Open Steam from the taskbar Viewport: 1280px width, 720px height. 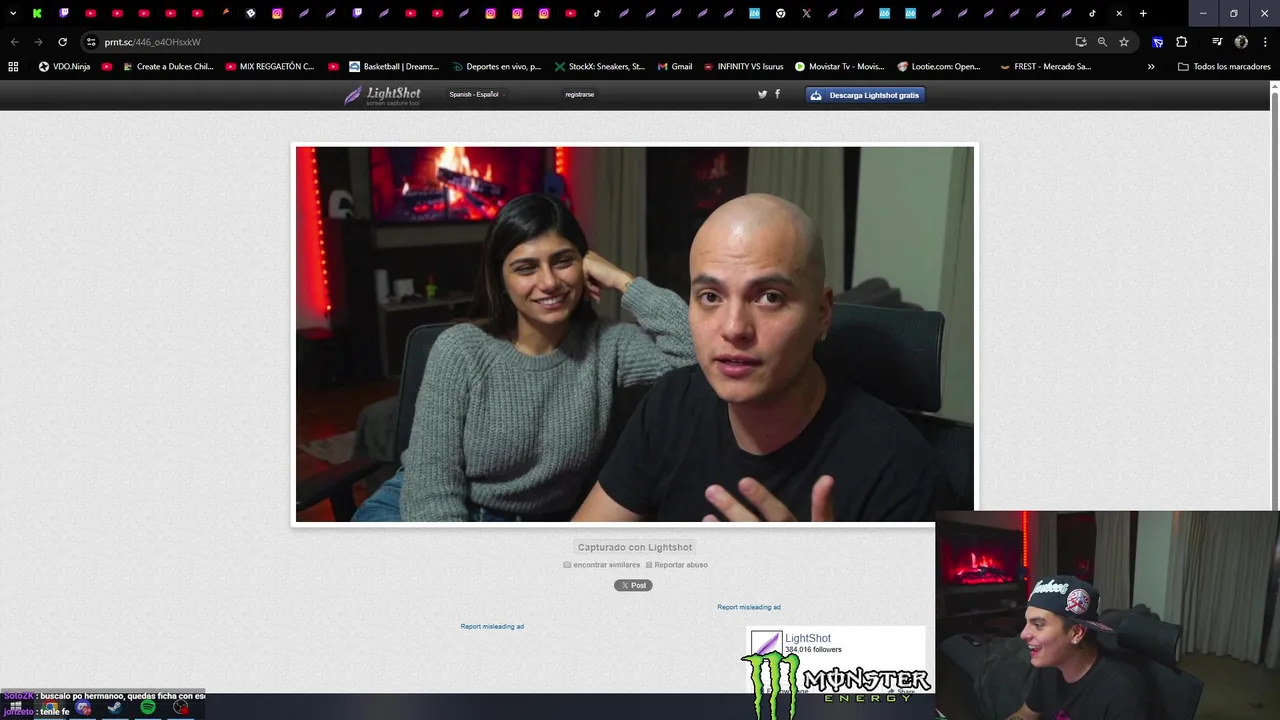tap(115, 708)
